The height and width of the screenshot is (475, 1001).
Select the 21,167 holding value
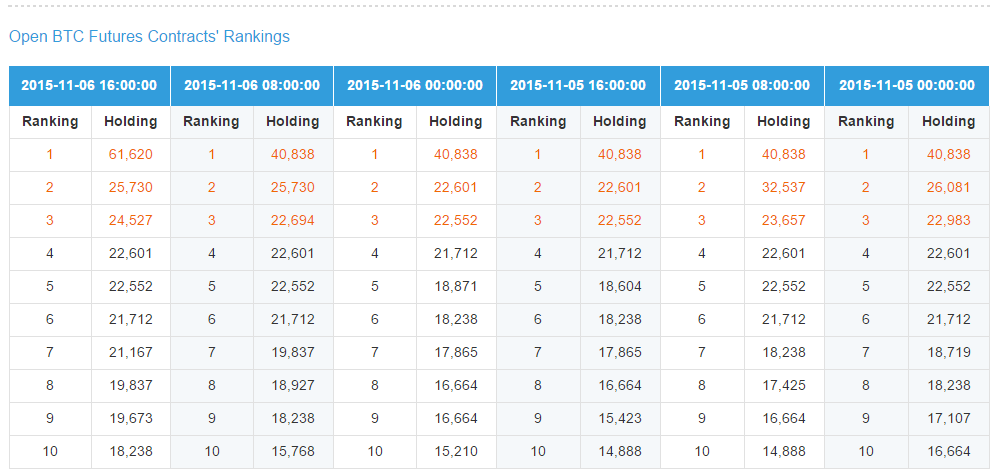coord(131,352)
